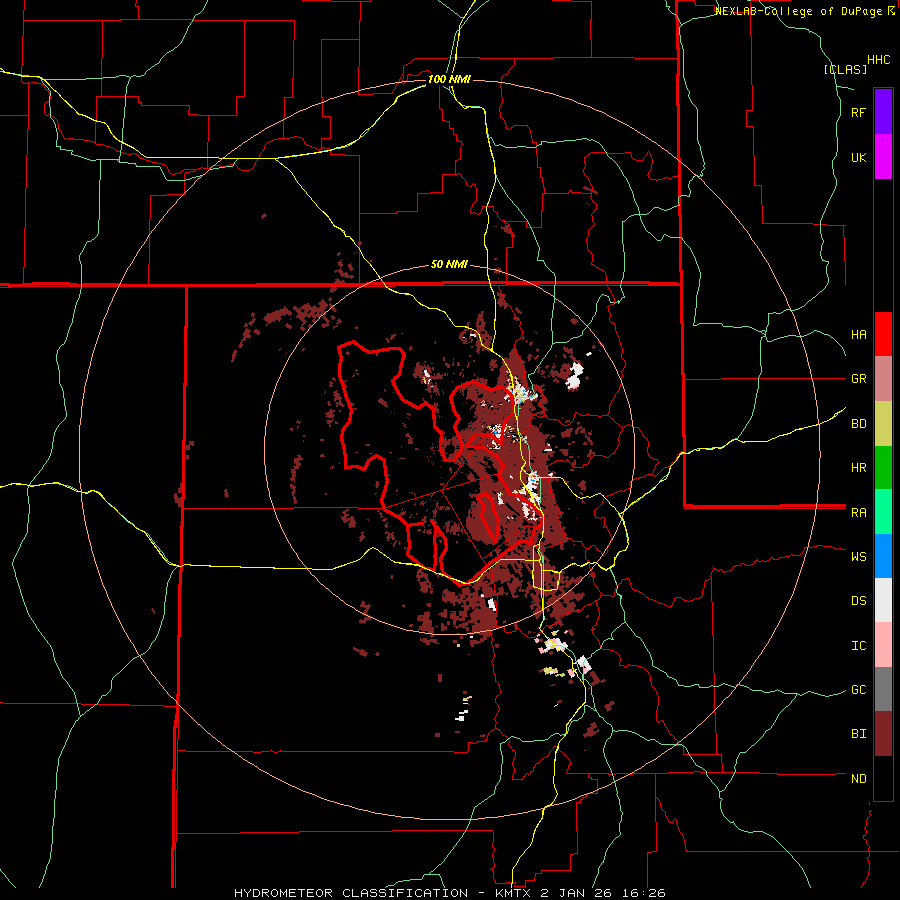Image resolution: width=900 pixels, height=900 pixels.
Task: Click the blue WS legend swatch
Action: point(883,556)
